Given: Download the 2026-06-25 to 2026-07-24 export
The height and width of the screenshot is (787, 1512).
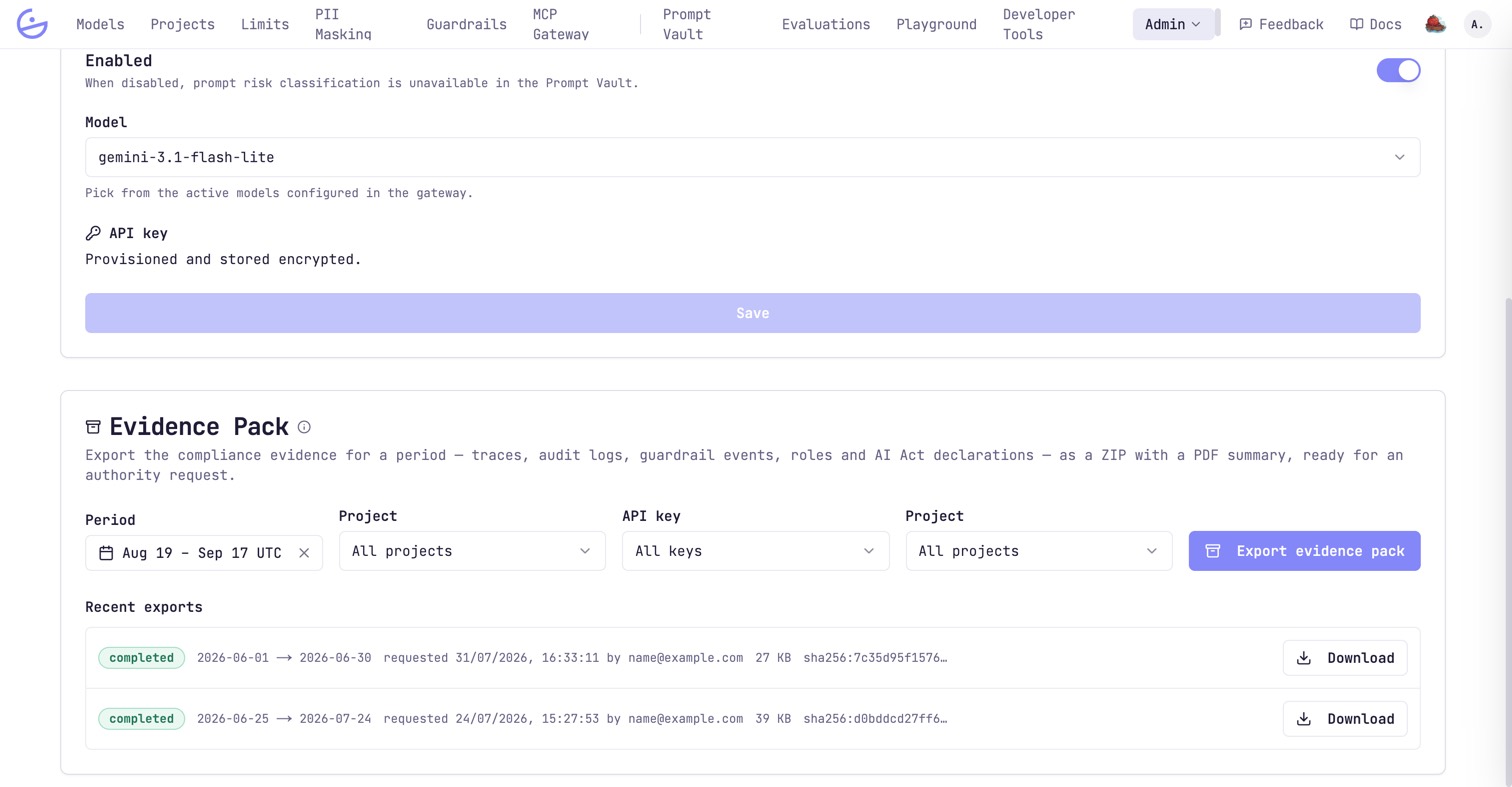Looking at the screenshot, I should [x=1345, y=719].
